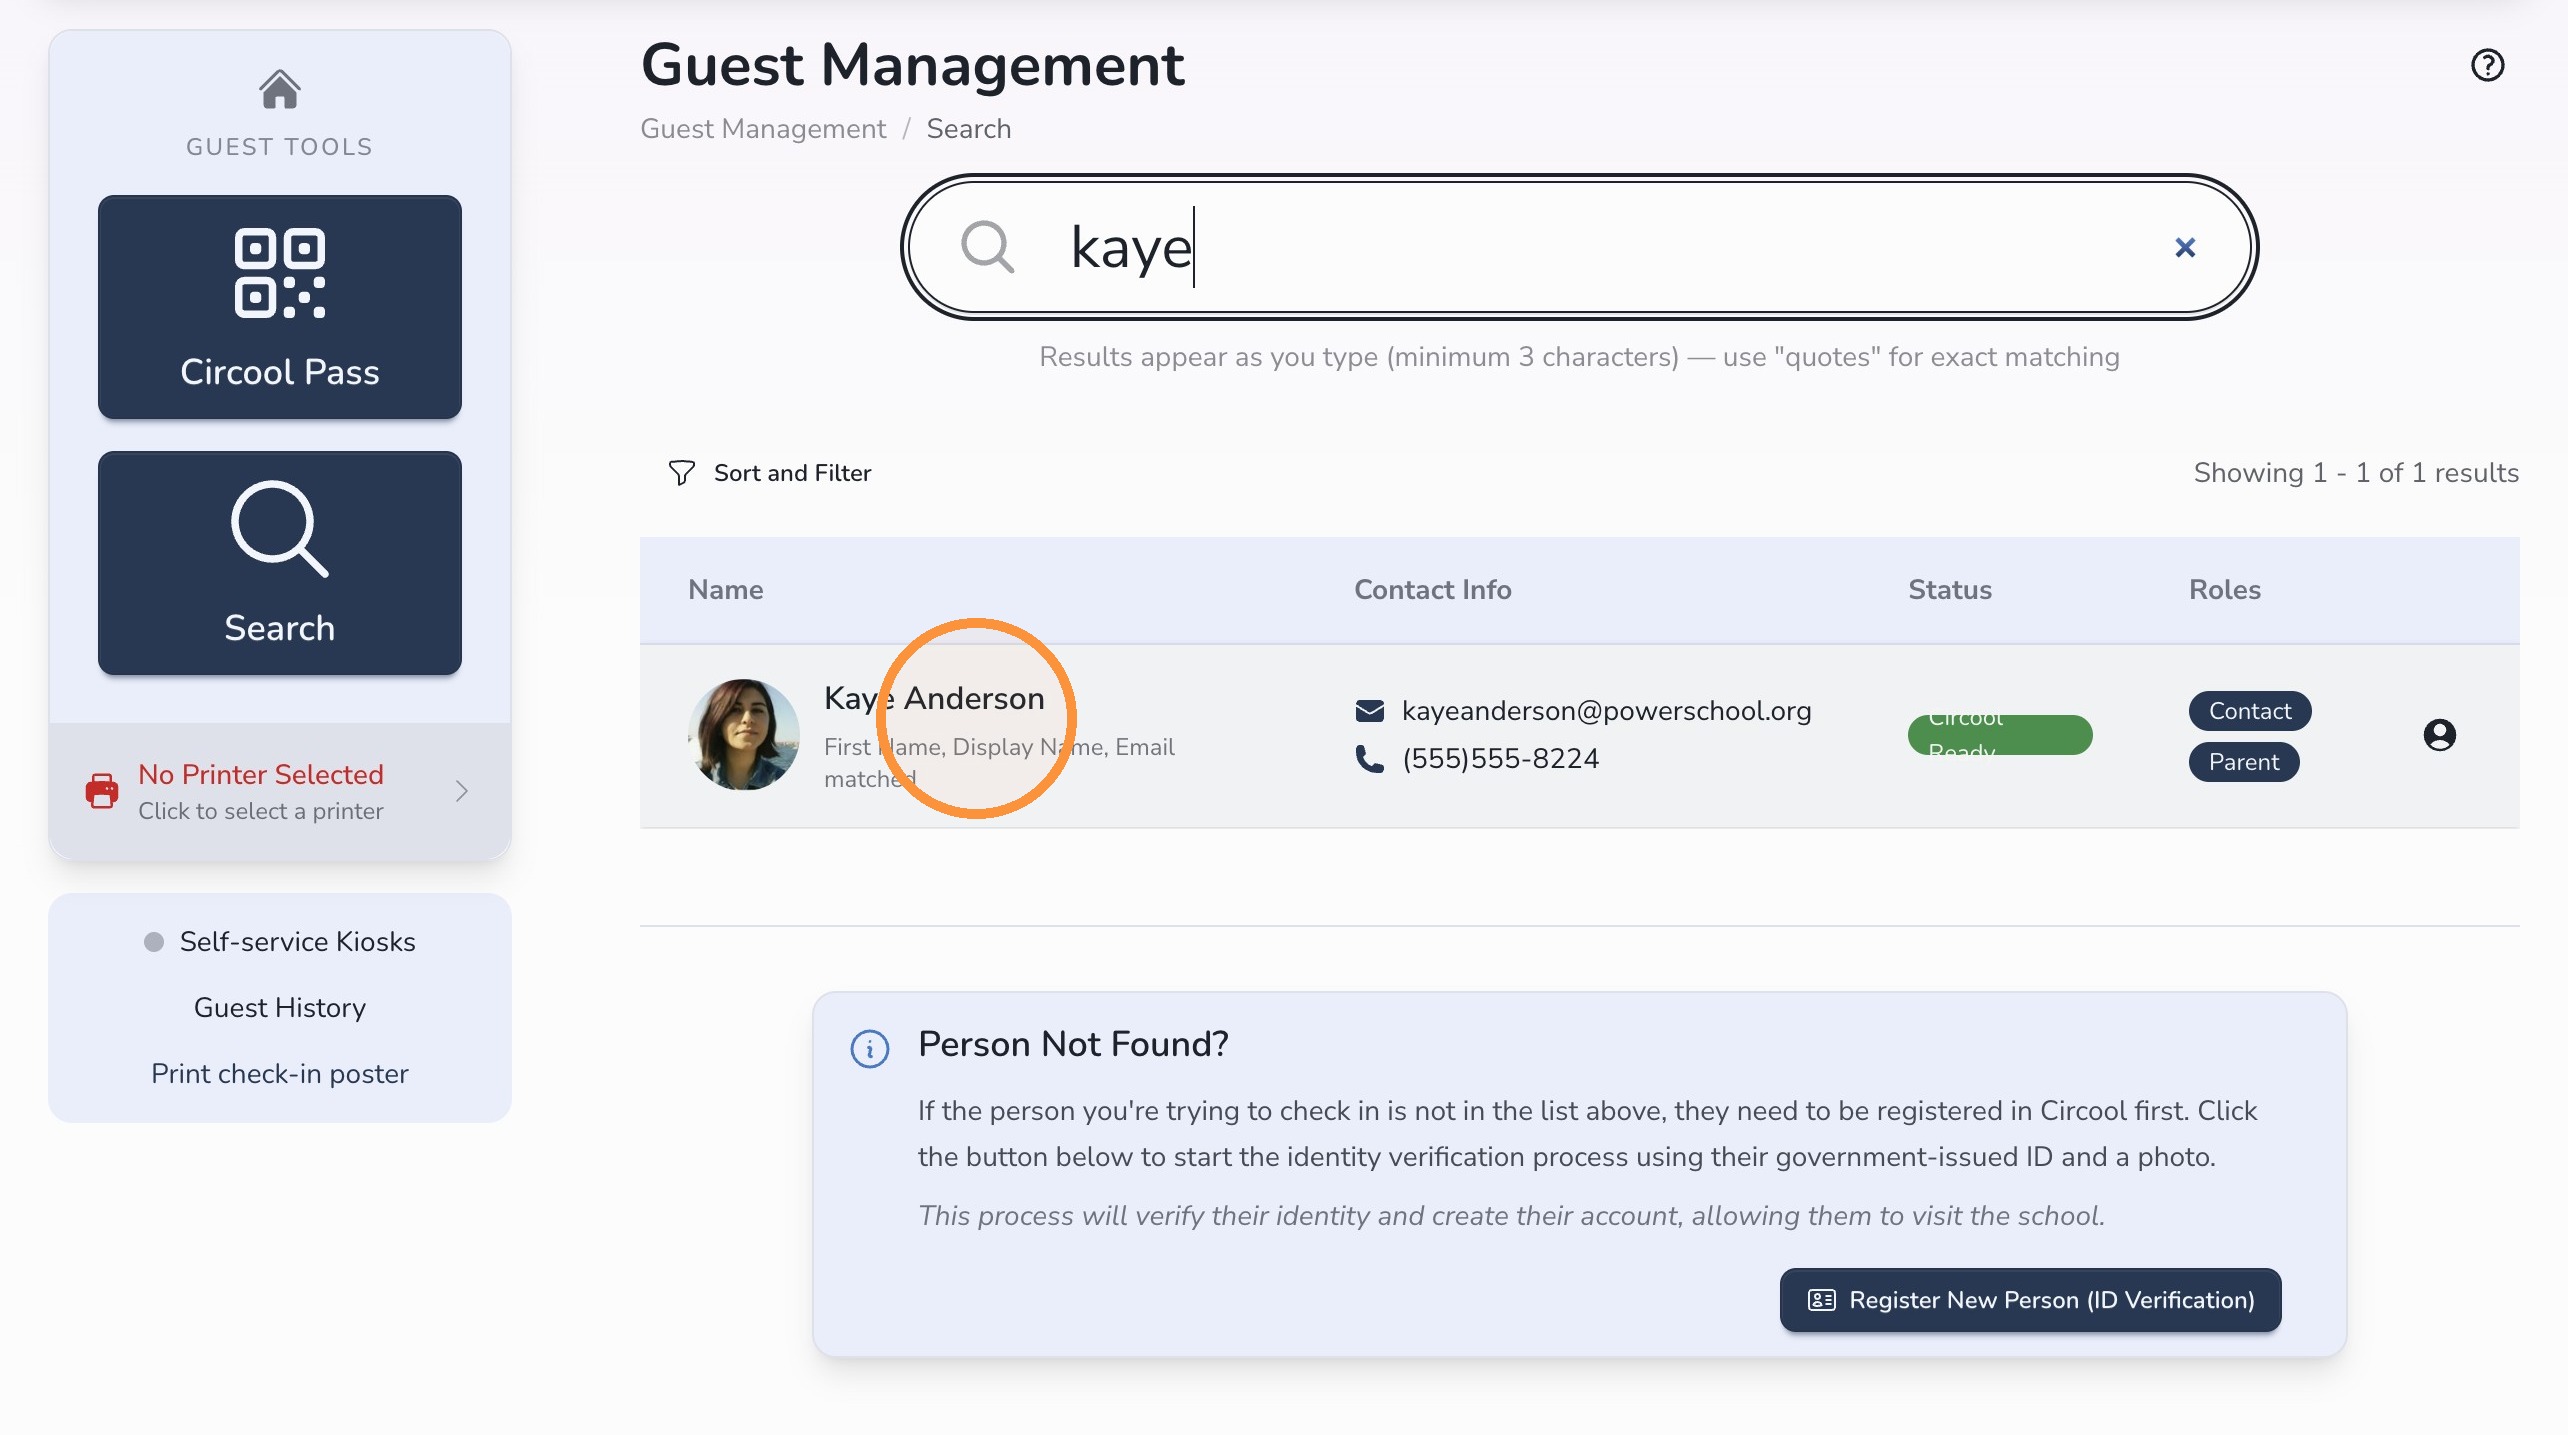
Task: Select the Kaye Anderson name
Action: pos(934,698)
